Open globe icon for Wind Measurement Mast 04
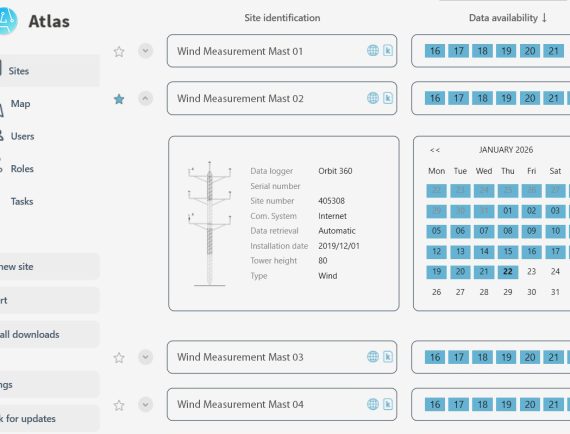Screen dimensions: 570x434 373,404
